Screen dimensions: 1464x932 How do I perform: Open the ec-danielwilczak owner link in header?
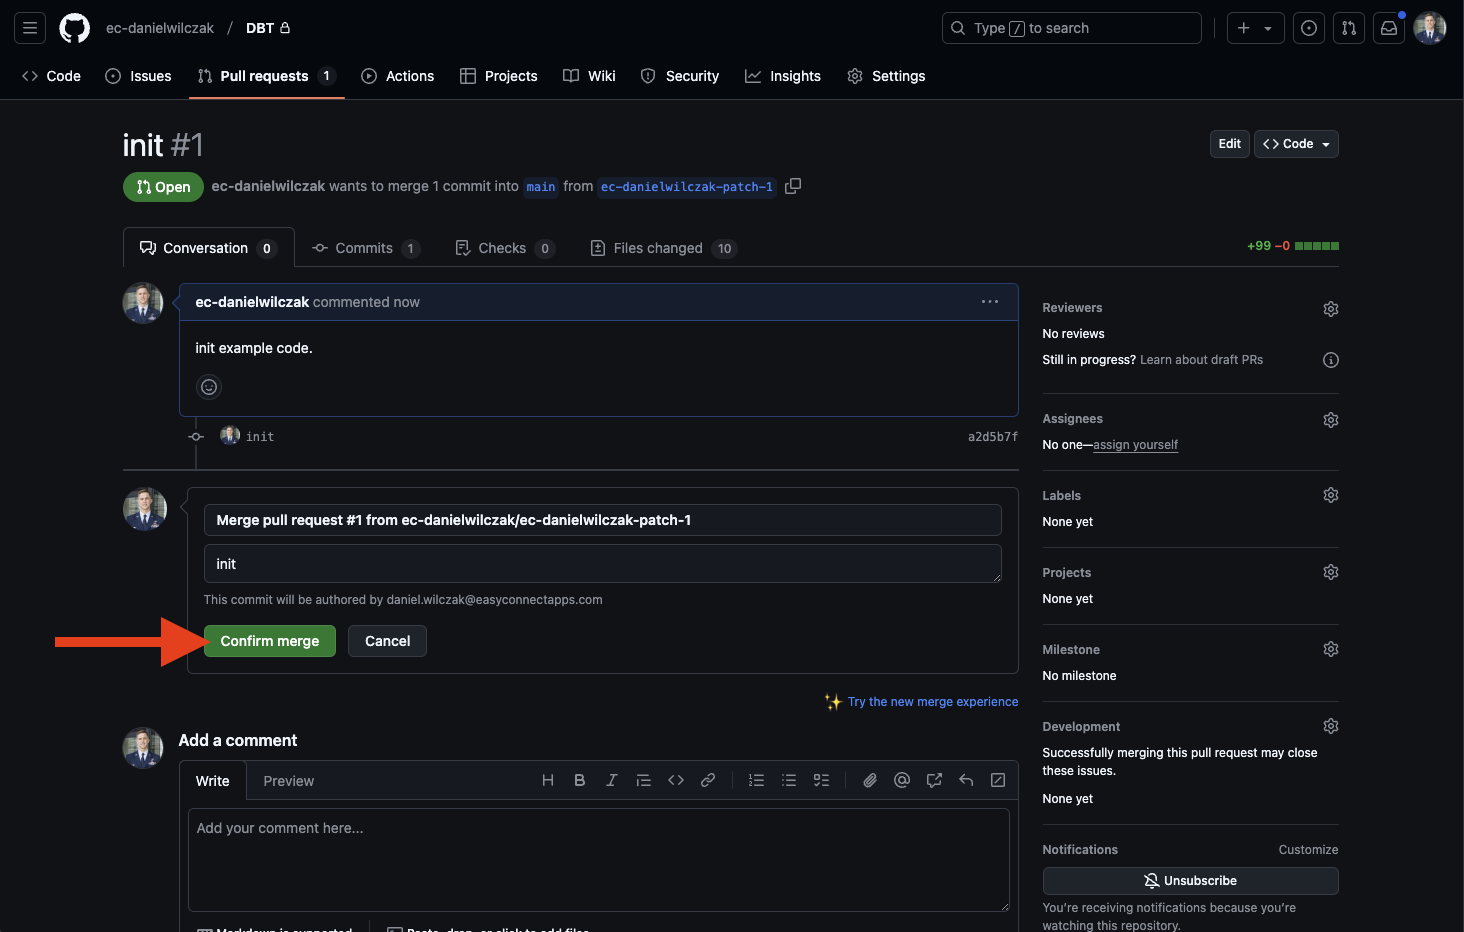click(160, 28)
